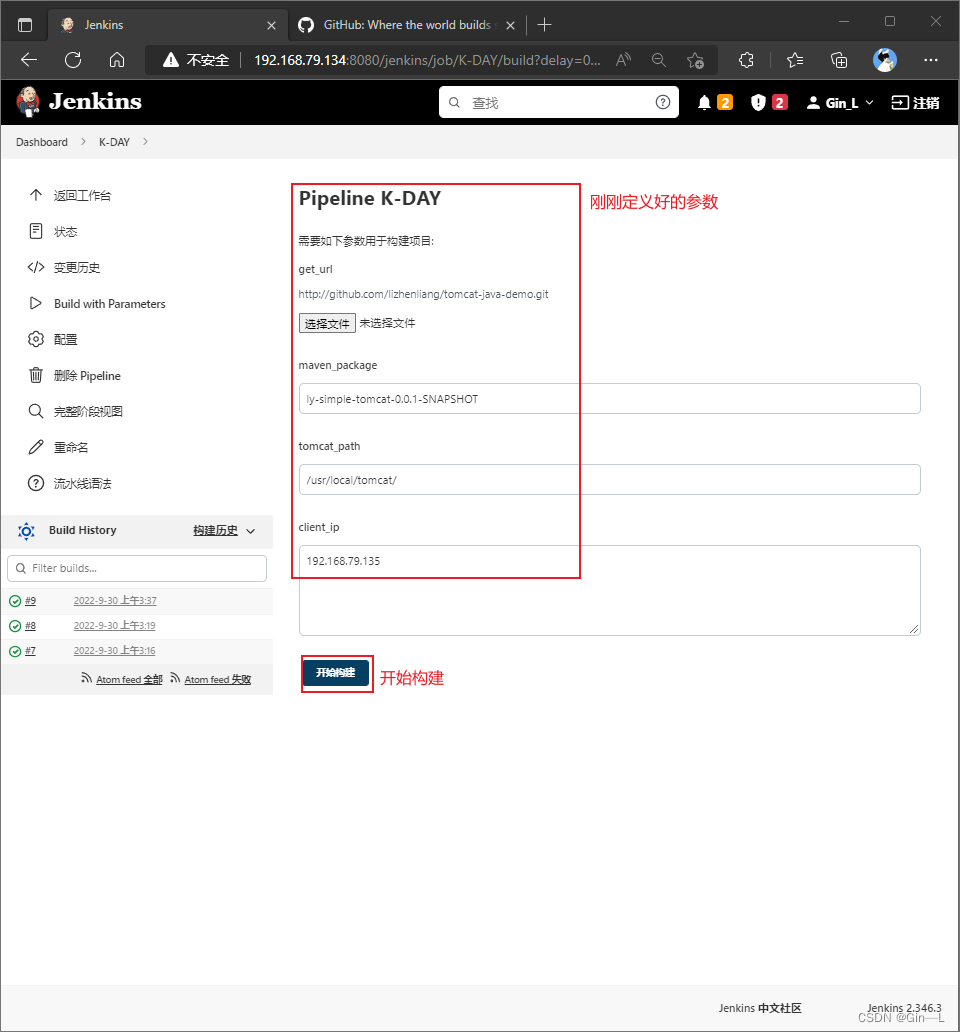Image resolution: width=960 pixels, height=1032 pixels.
Task: Click the browser address bar URL
Action: coord(427,61)
